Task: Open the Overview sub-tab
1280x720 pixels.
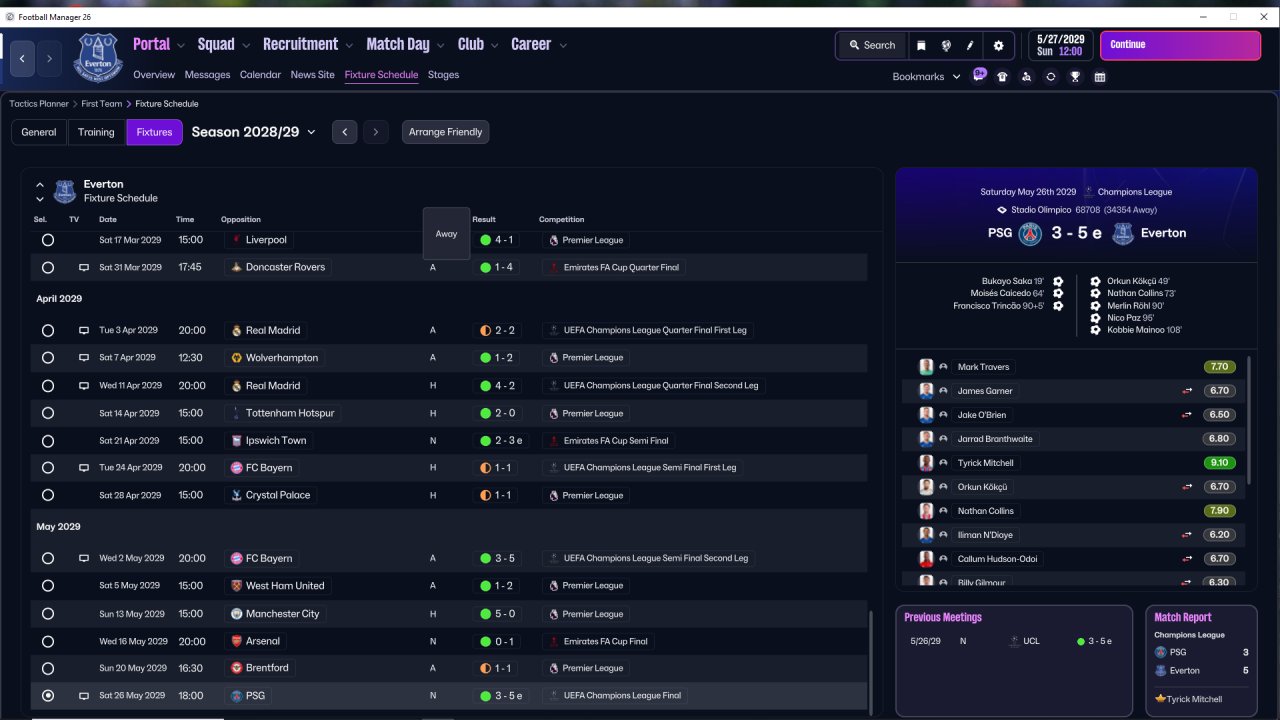Action: point(154,75)
